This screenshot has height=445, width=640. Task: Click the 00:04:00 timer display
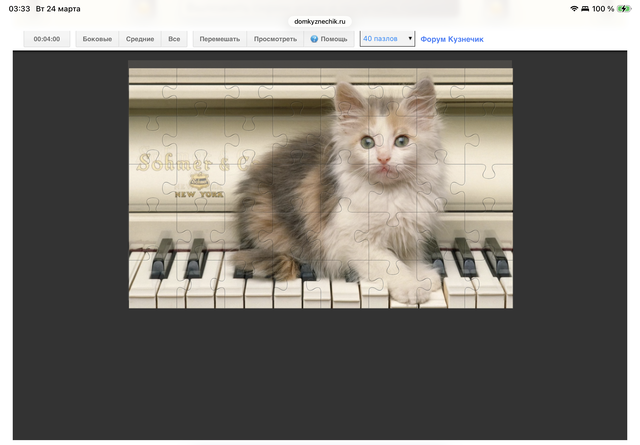click(47, 39)
